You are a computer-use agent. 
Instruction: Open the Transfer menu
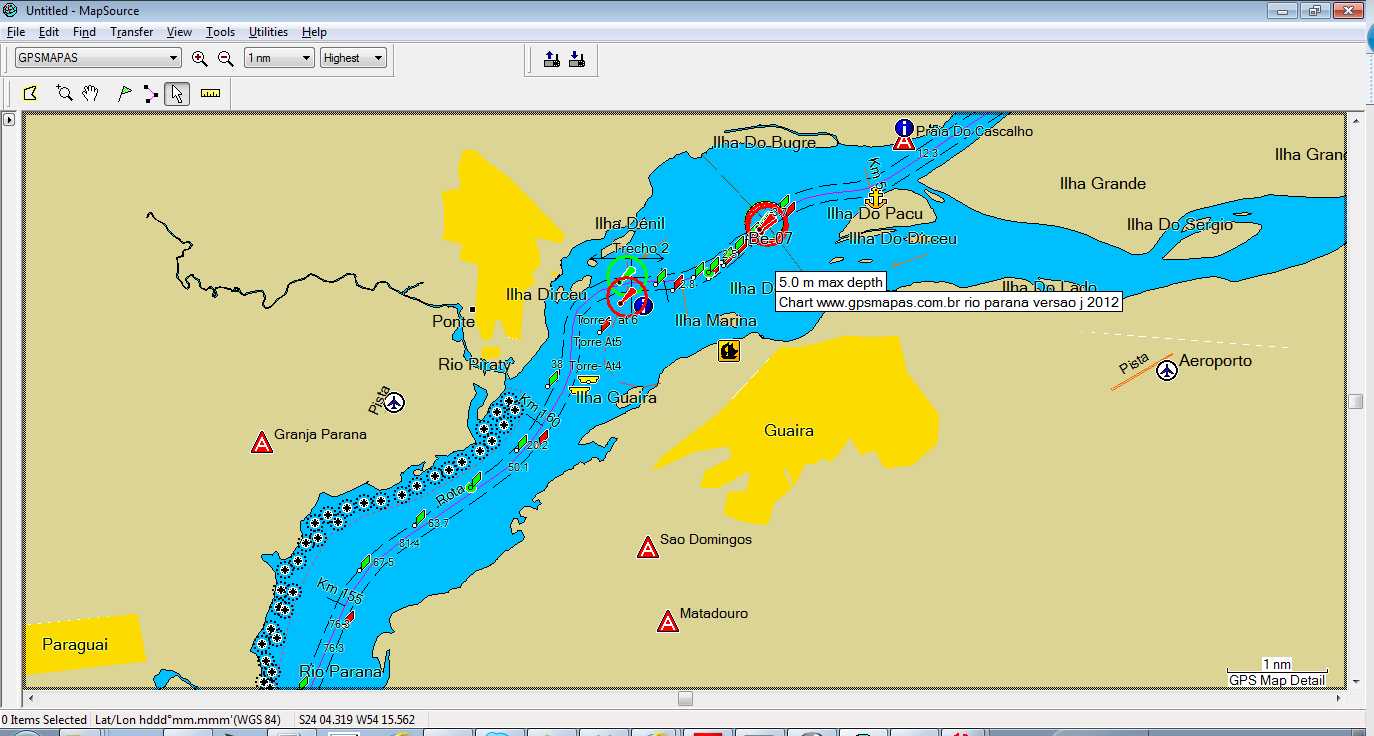coord(131,32)
